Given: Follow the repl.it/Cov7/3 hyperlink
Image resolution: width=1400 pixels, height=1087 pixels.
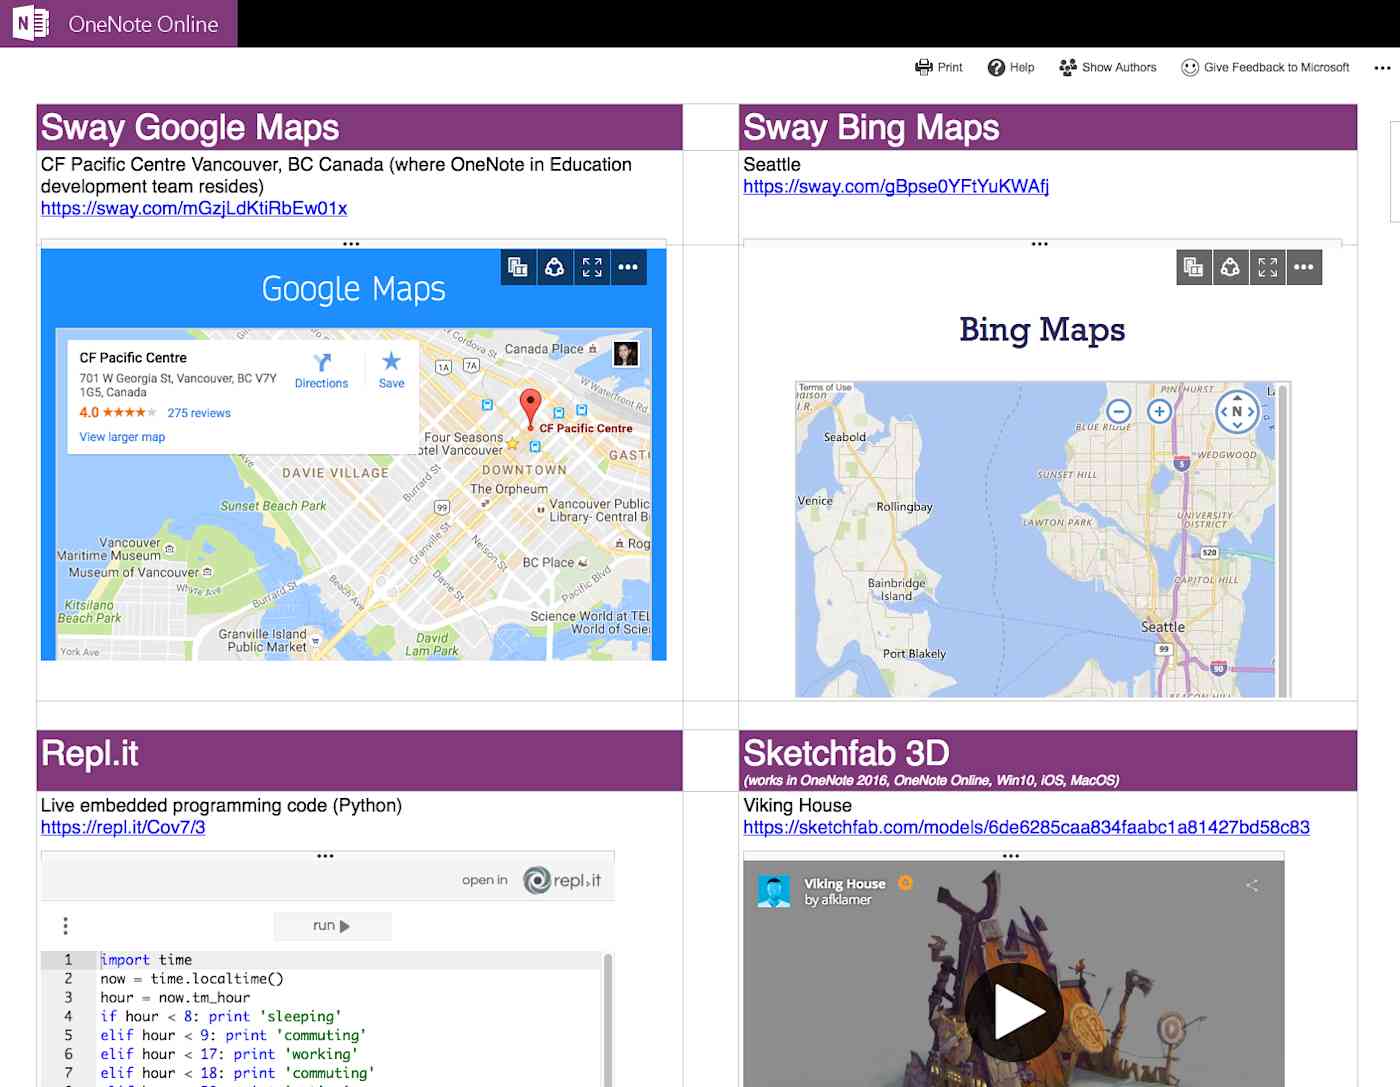Looking at the screenshot, I should pos(122,828).
